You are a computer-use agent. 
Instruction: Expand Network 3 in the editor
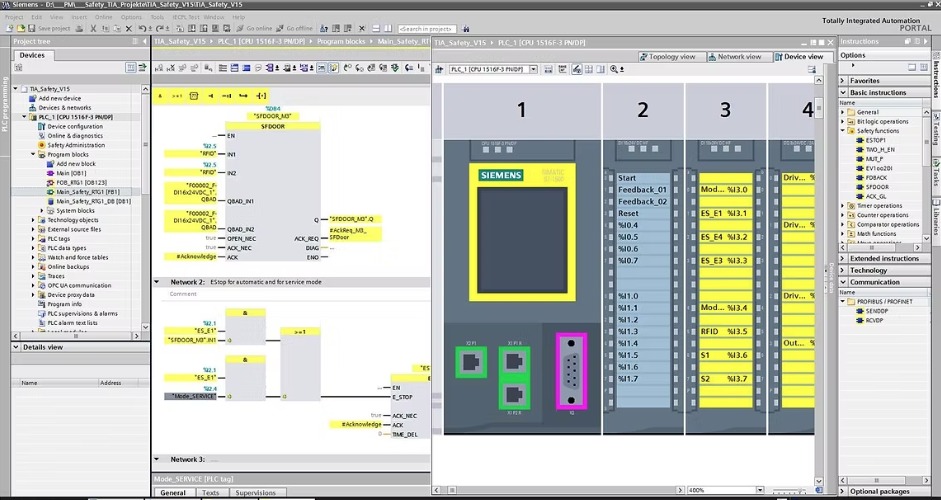(157, 459)
